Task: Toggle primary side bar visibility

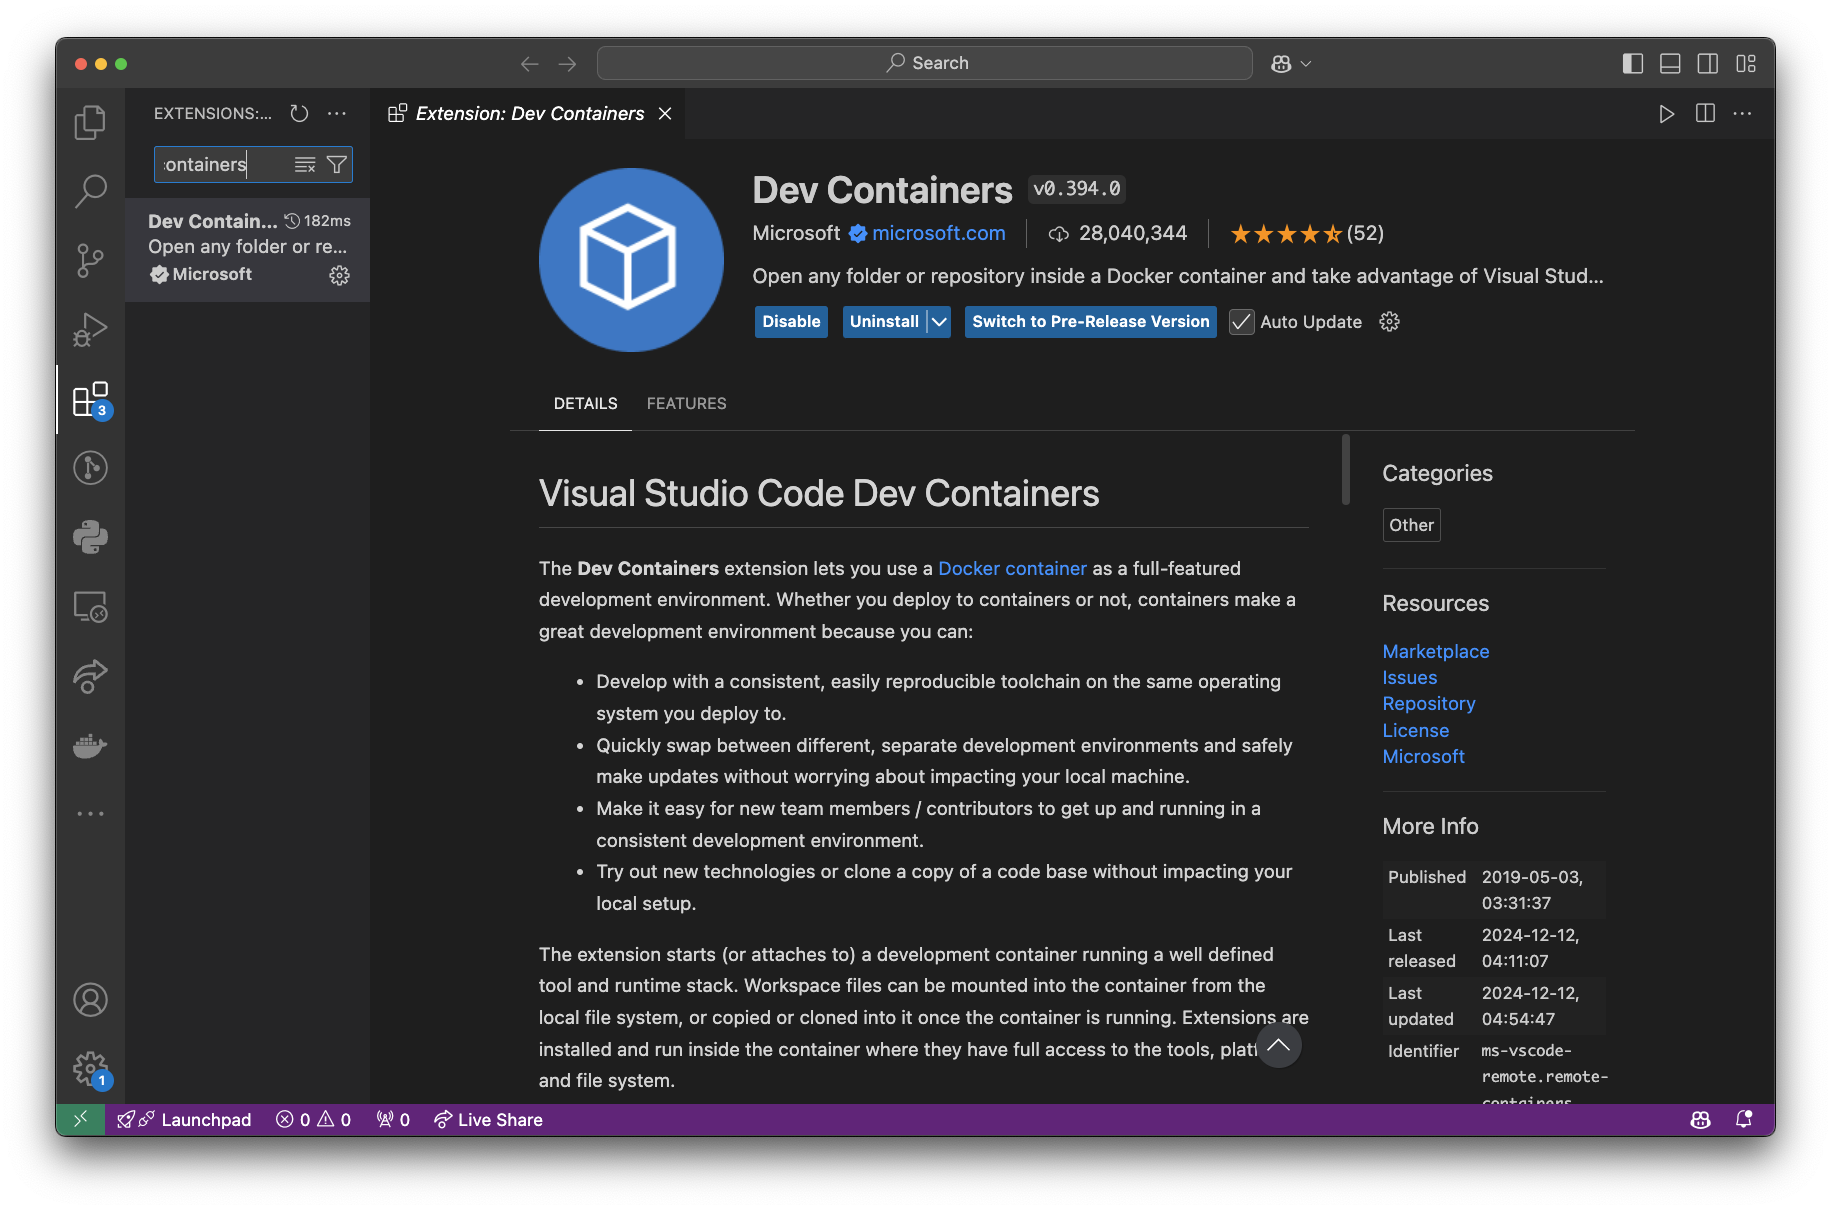Action: click(1633, 63)
